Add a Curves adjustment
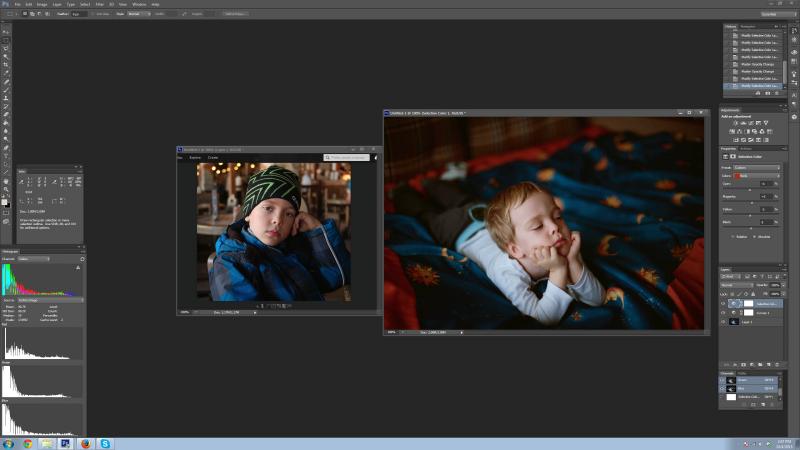800x450 pixels. point(751,123)
